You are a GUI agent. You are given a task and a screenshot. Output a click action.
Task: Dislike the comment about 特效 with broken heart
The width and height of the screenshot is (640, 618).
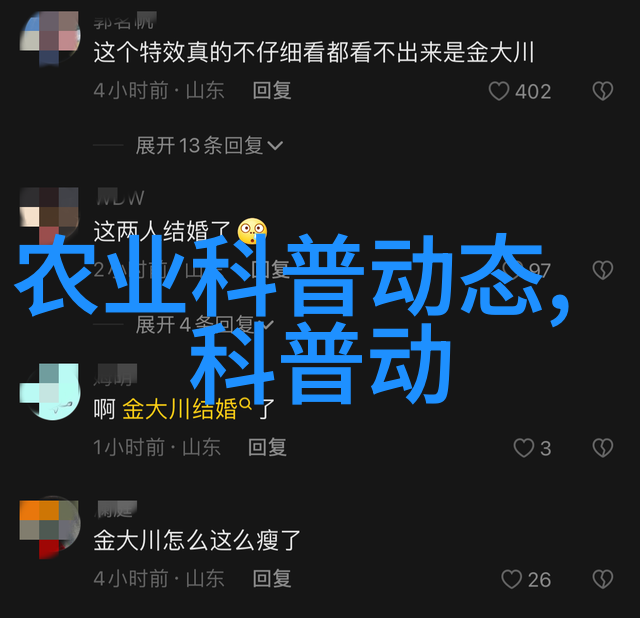(x=603, y=91)
